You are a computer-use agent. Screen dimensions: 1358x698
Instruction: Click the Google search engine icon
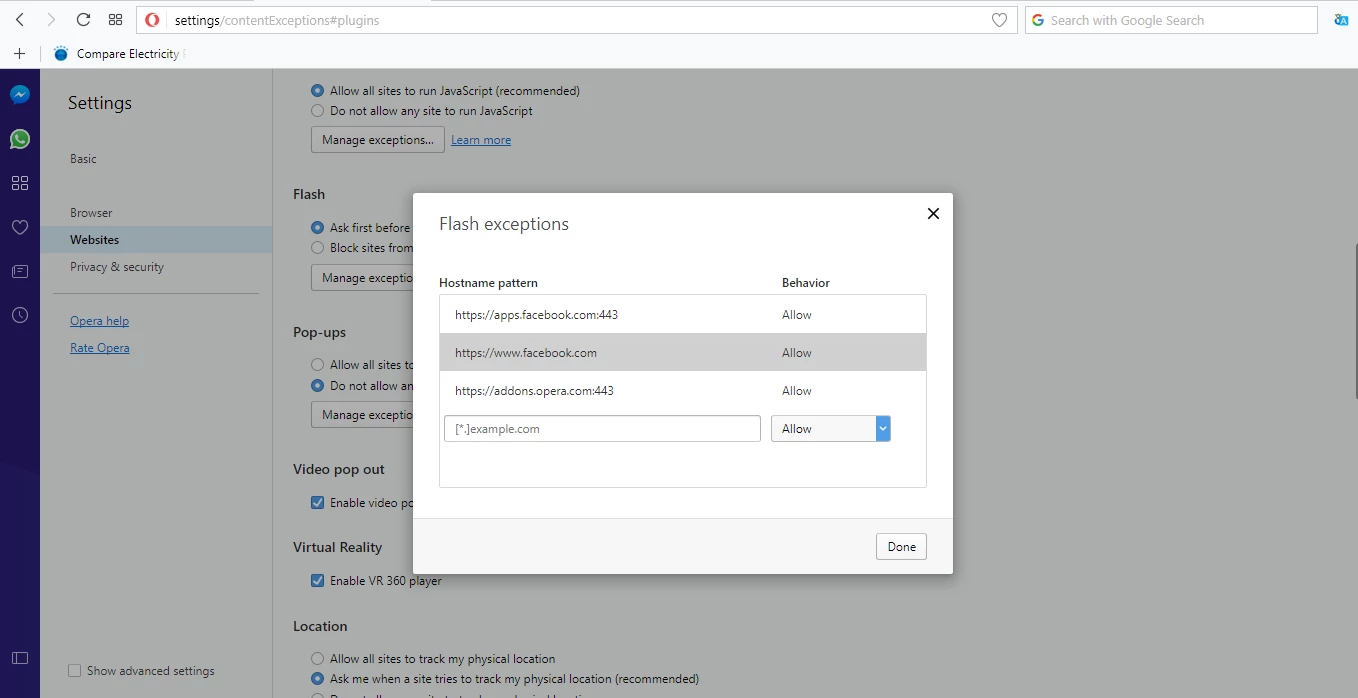click(1037, 20)
